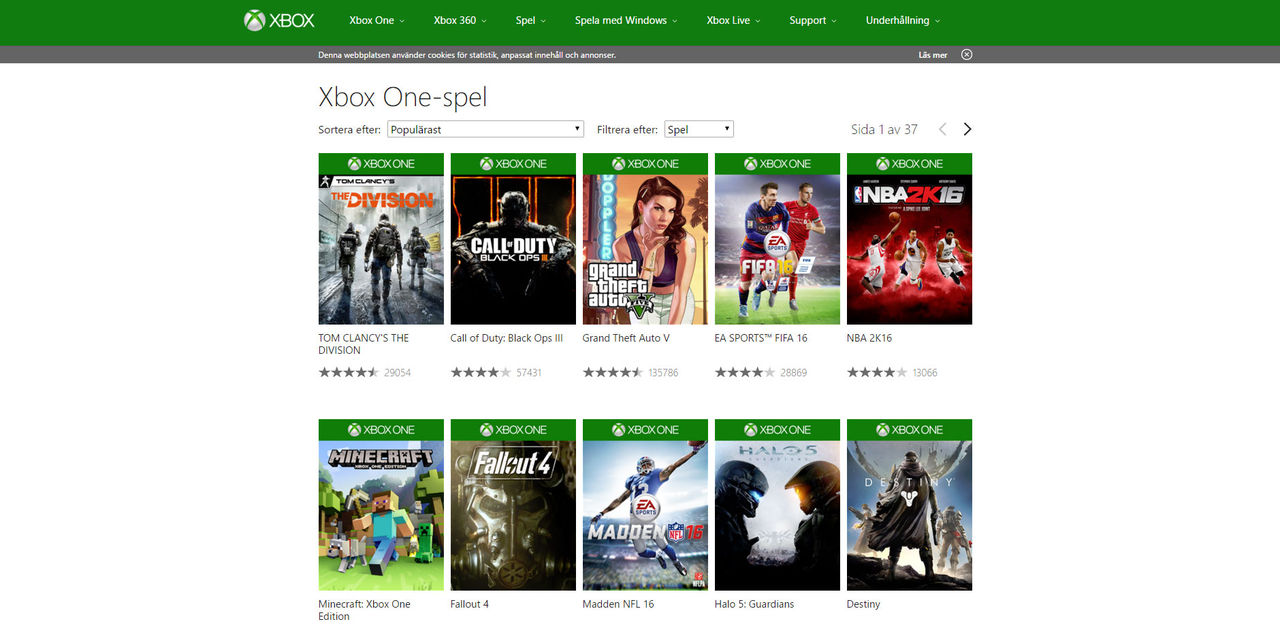Click the Minecraft Xbox One Edition cover
This screenshot has width=1280, height=626.
[381, 515]
